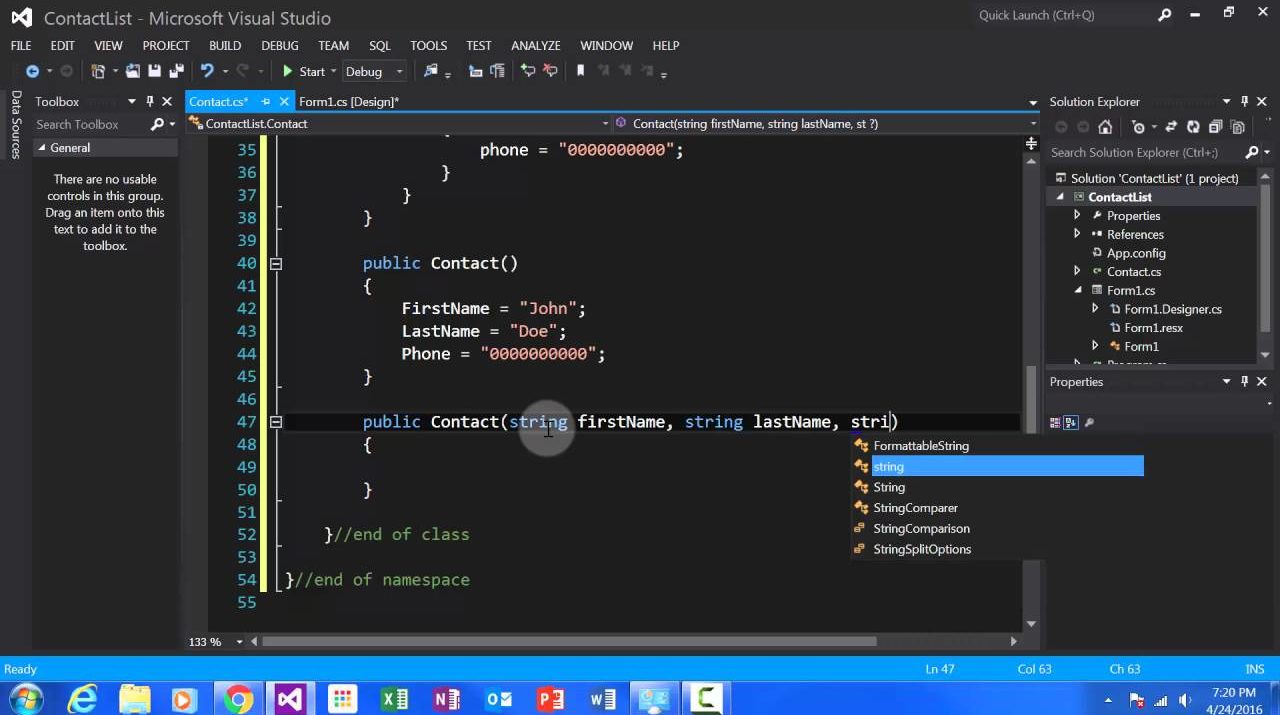This screenshot has width=1280, height=715.
Task: Click the editor horizontal scrollbar thumb
Action: pos(570,641)
